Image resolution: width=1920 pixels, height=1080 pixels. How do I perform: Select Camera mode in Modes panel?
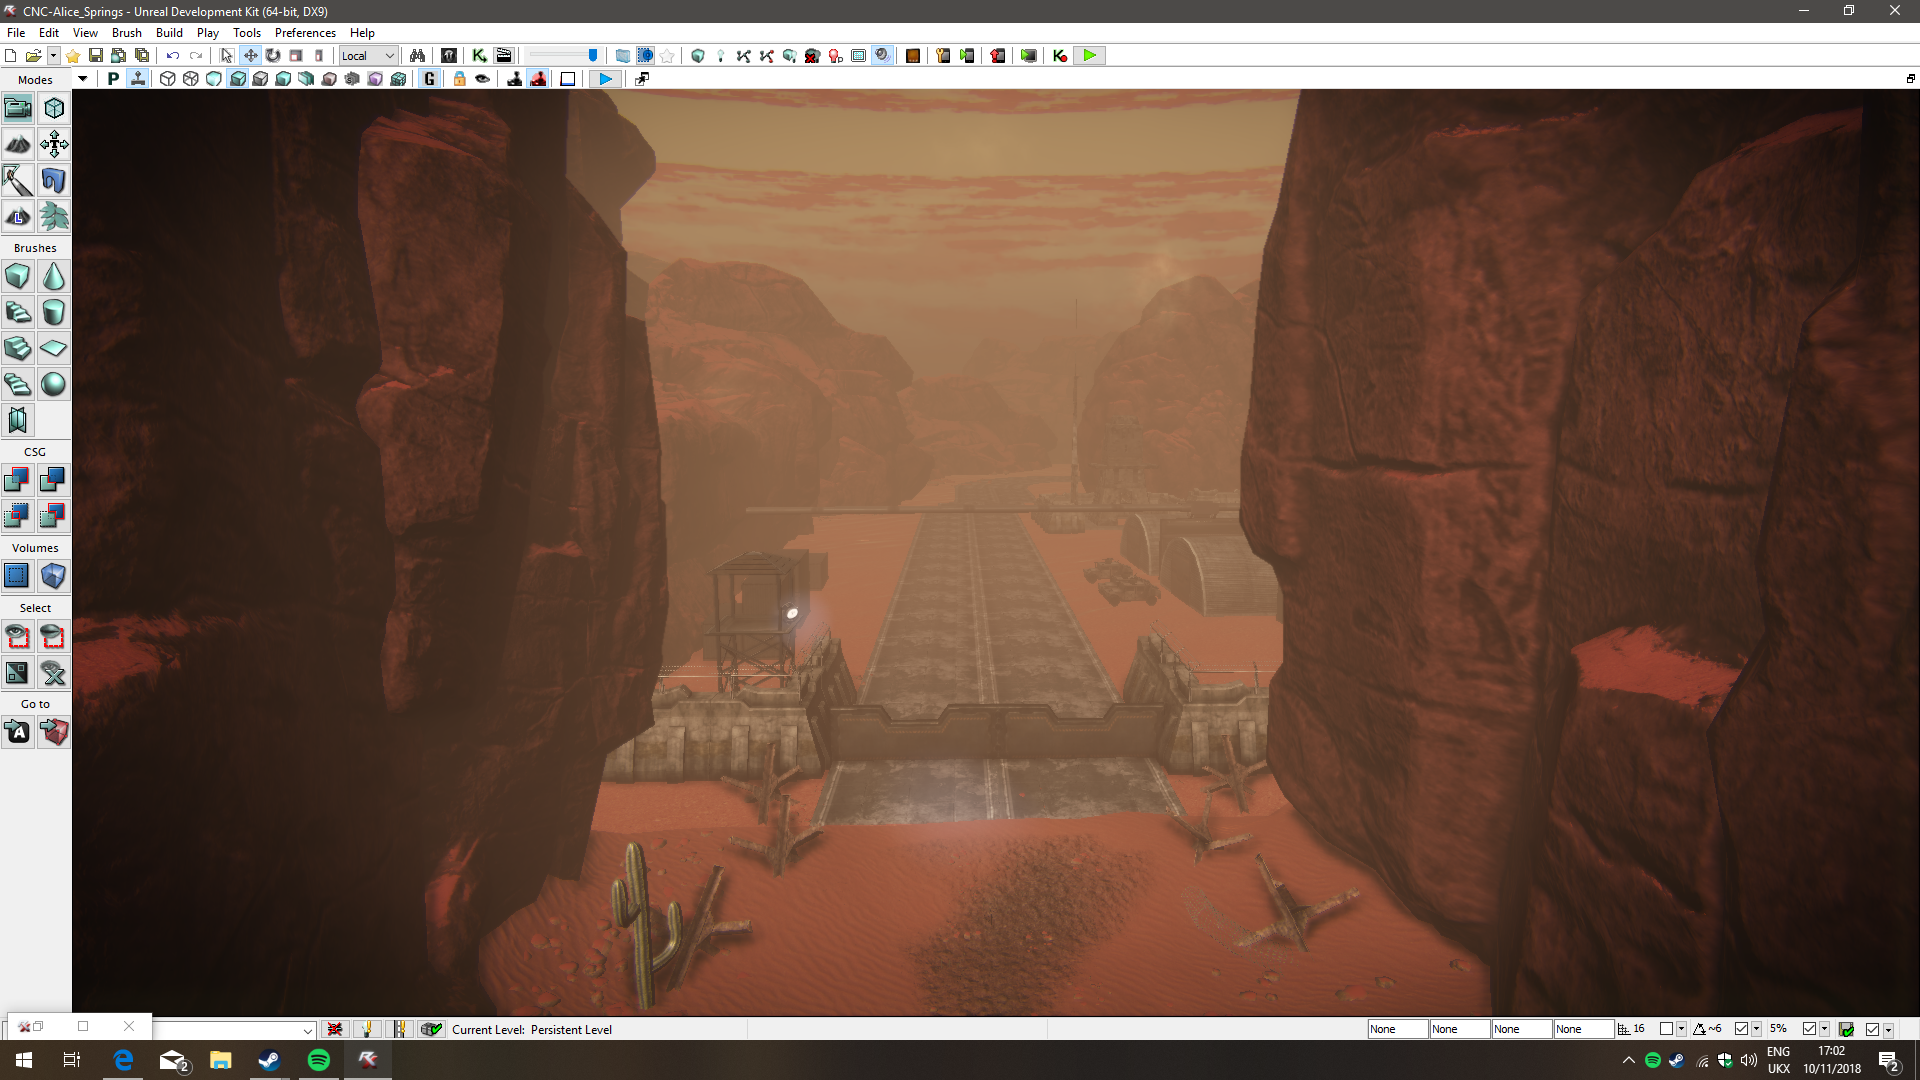[x=18, y=108]
